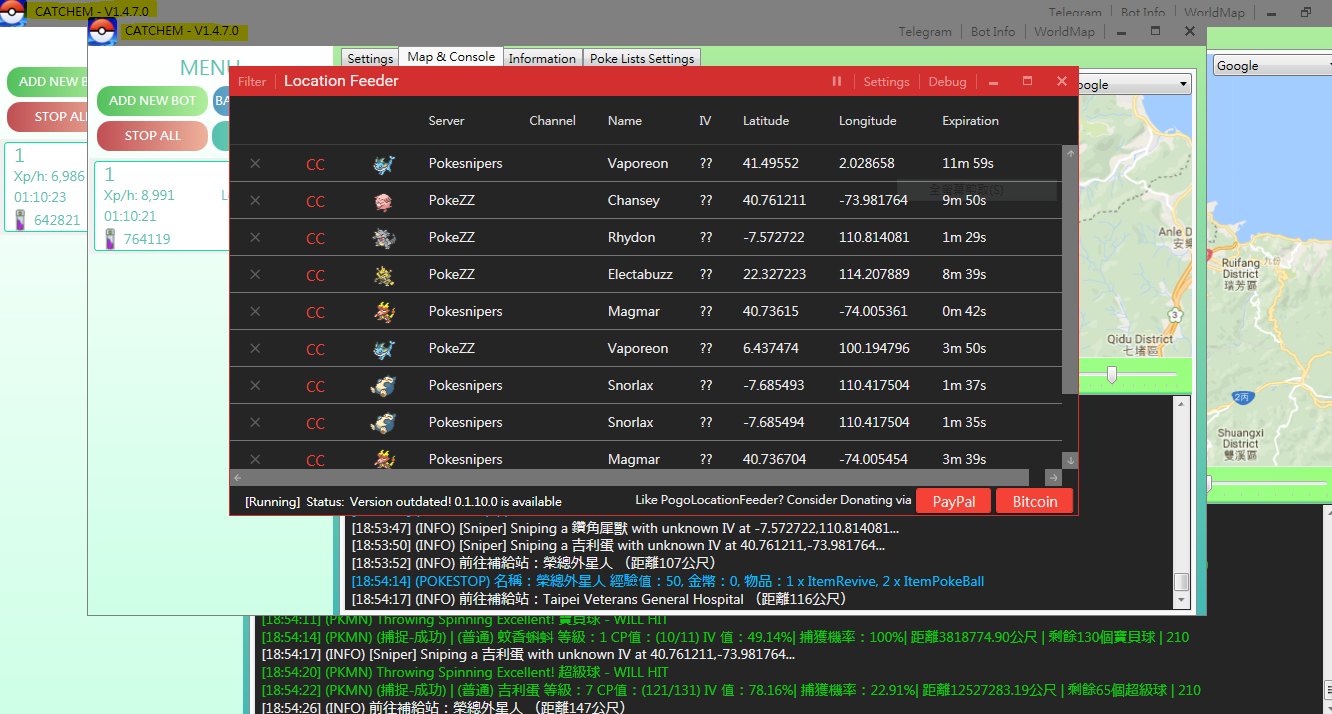This screenshot has width=1332, height=714.
Task: Click the Server column header
Action: (446, 121)
